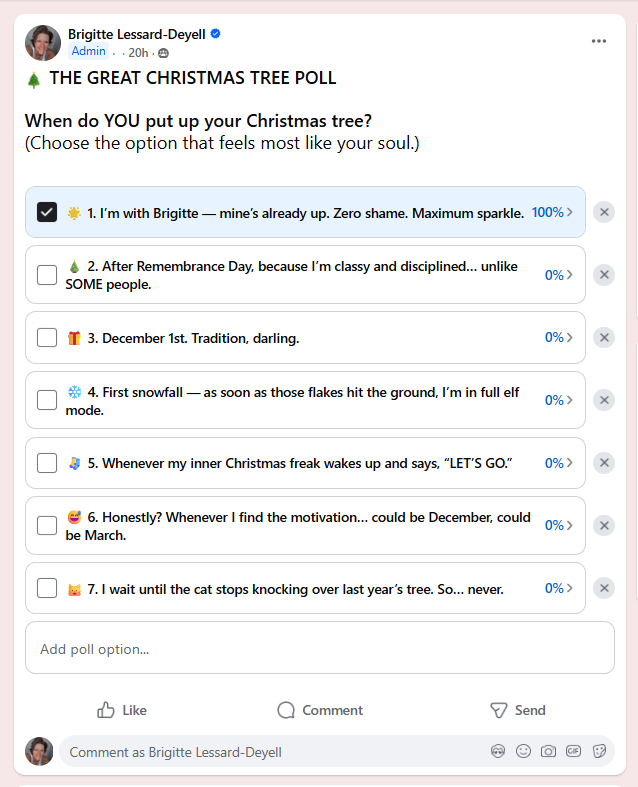Open emoji picker in comment box
Image resolution: width=638 pixels, height=787 pixels.
tap(523, 751)
